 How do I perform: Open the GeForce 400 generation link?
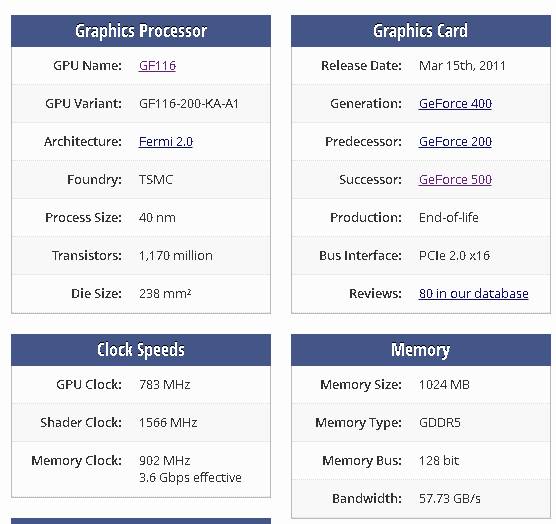coord(455,104)
